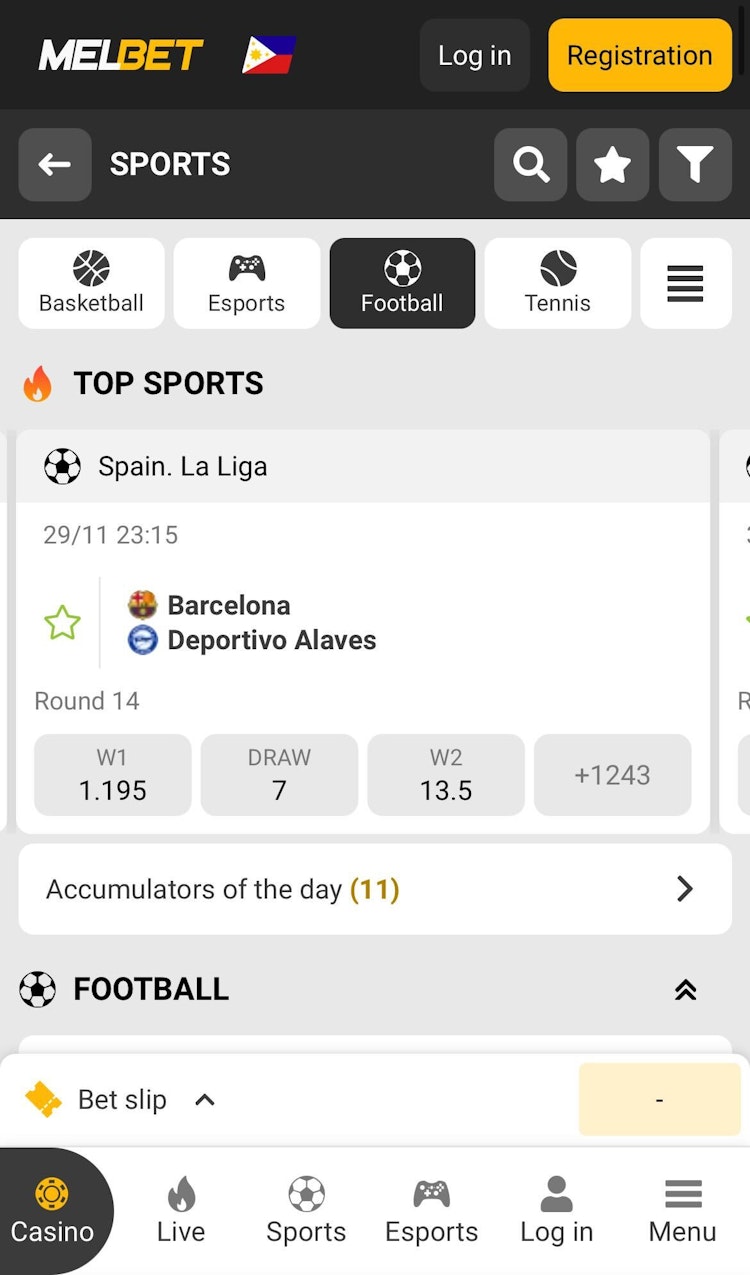Open favorites with the star button
The height and width of the screenshot is (1275, 750).
[x=612, y=165]
